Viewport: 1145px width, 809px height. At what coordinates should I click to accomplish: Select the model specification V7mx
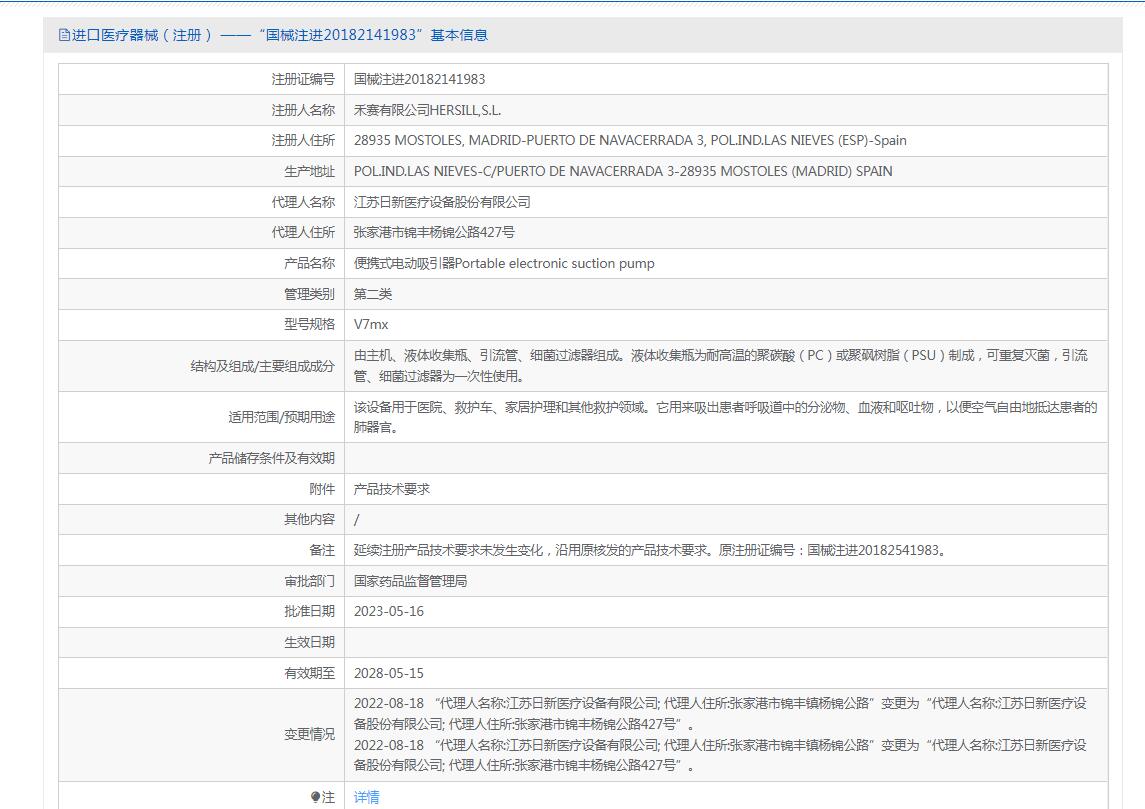click(371, 325)
